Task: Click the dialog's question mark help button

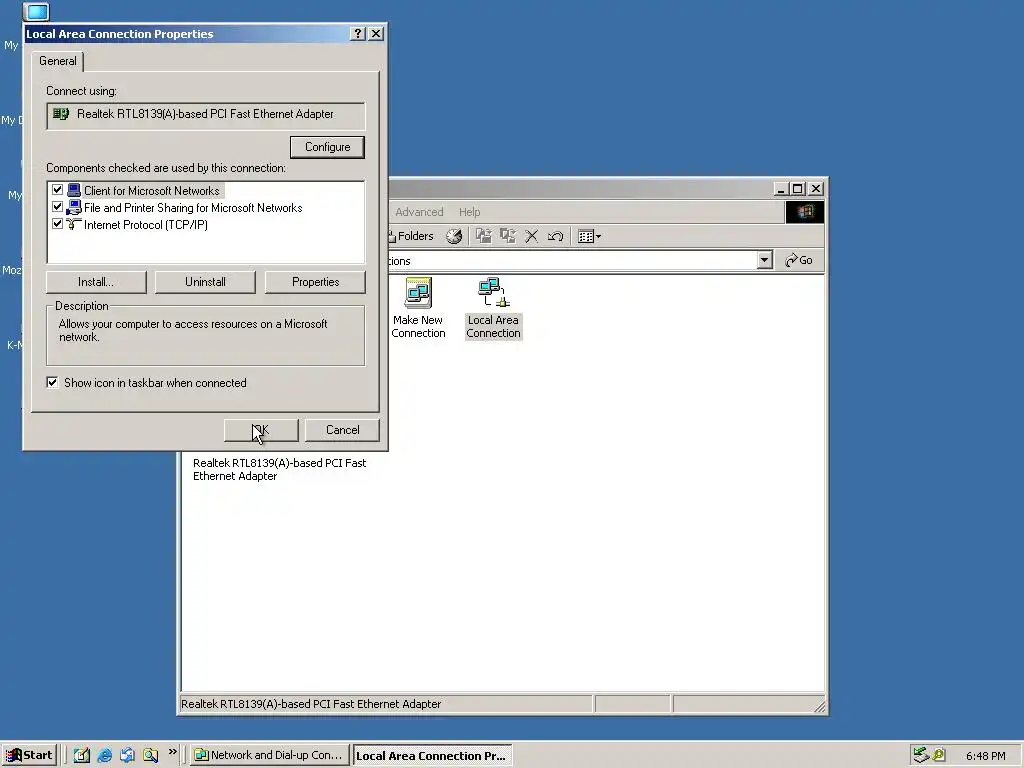Action: click(357, 34)
